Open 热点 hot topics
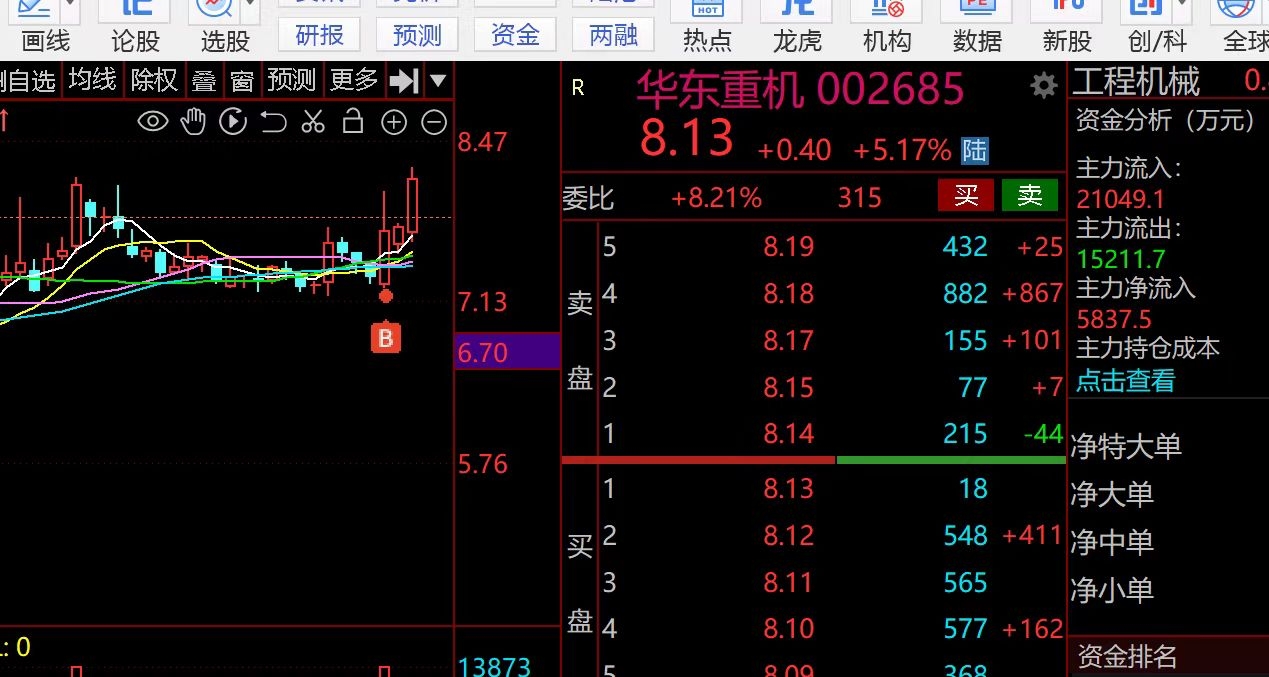 707,41
